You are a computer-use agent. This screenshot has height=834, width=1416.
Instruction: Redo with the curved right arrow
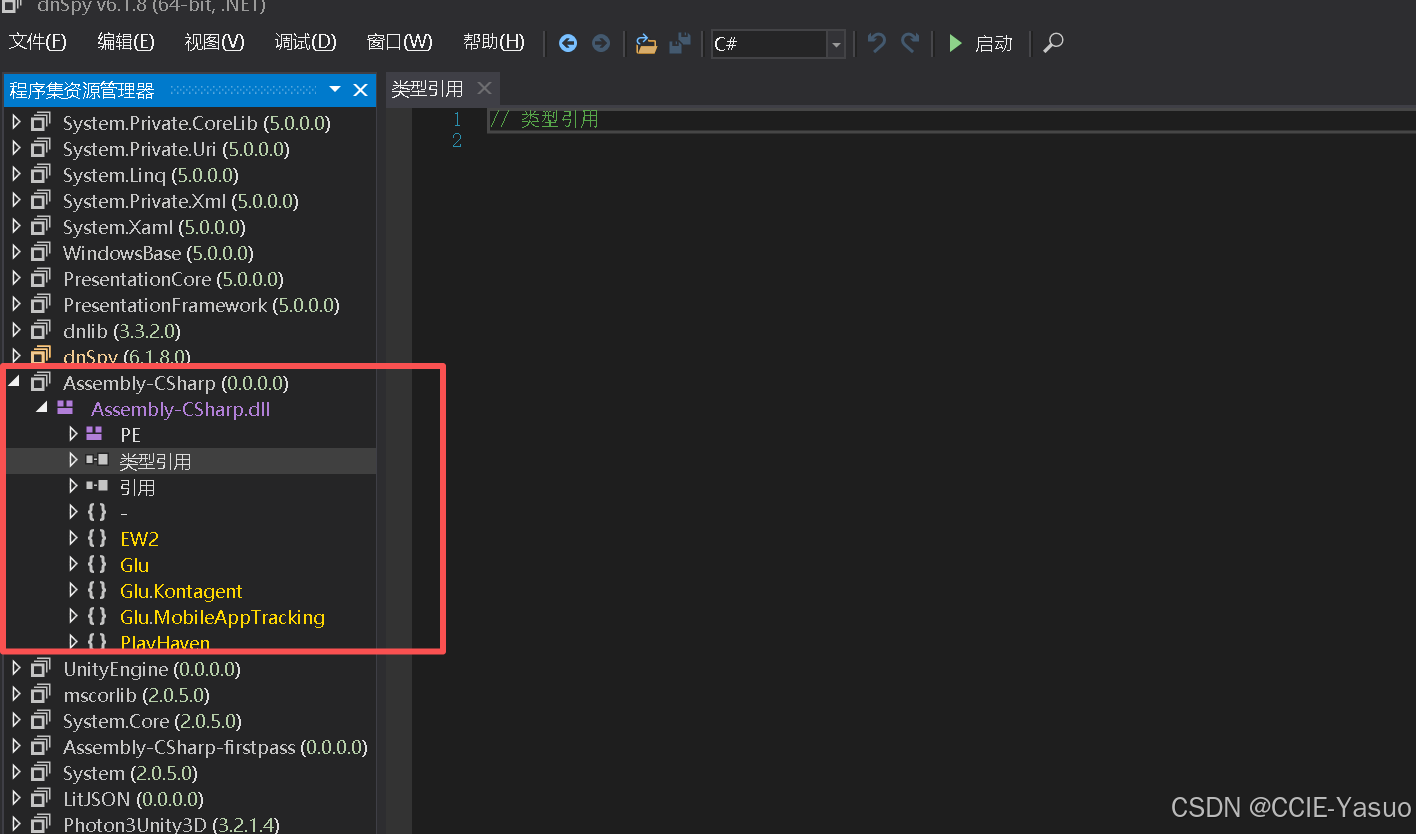(910, 43)
